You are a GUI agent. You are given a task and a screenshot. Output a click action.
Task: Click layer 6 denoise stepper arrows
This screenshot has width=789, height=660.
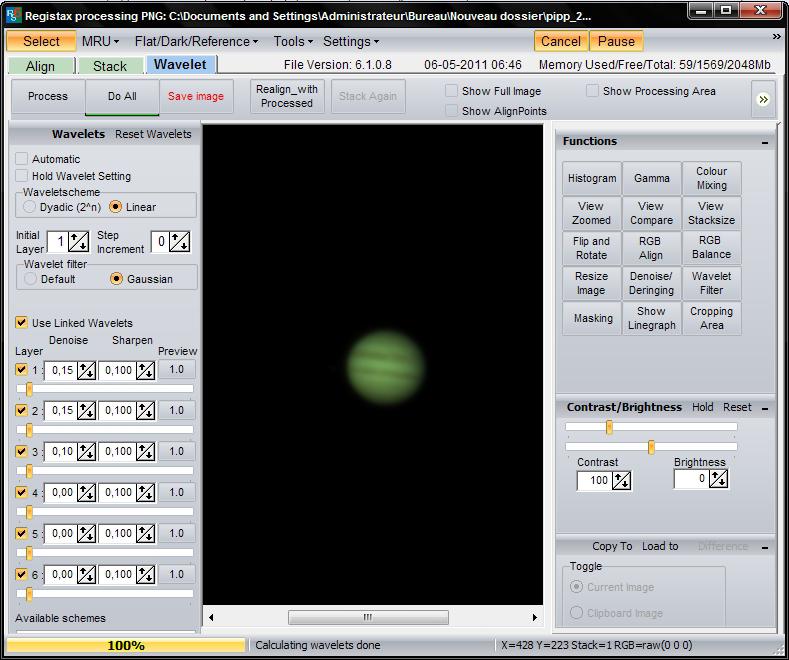87,574
